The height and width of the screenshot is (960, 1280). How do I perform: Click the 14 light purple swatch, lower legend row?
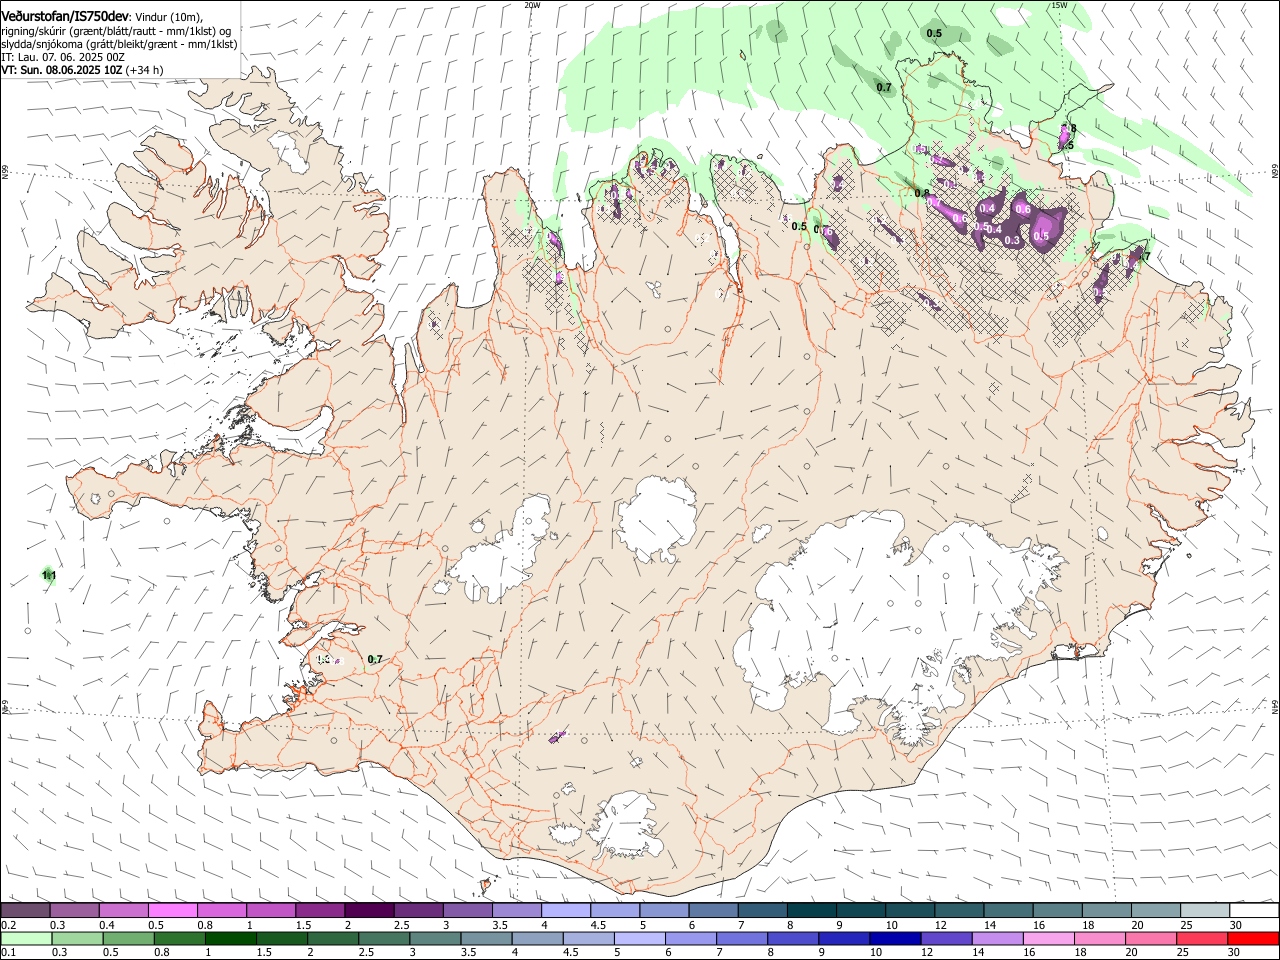pos(997,938)
